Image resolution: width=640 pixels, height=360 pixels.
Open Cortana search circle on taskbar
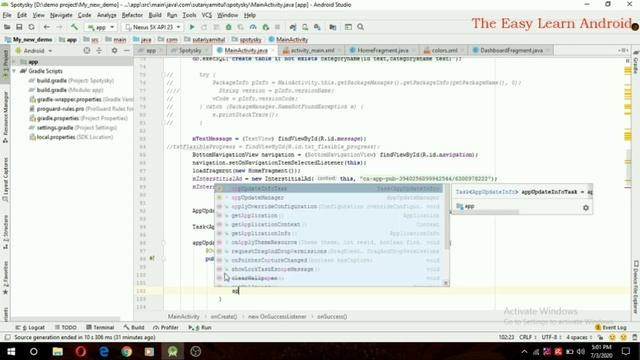click(33, 351)
